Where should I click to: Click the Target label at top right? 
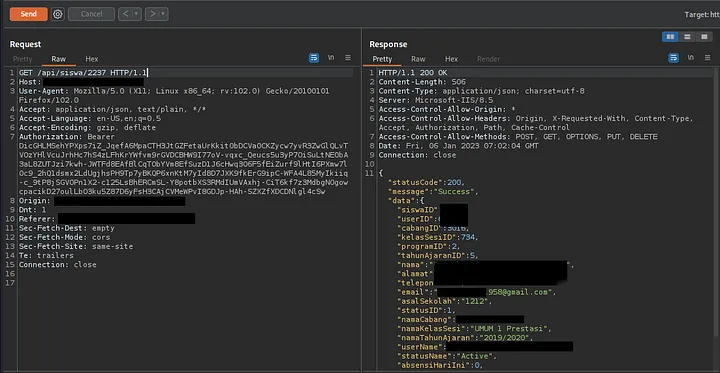click(702, 14)
